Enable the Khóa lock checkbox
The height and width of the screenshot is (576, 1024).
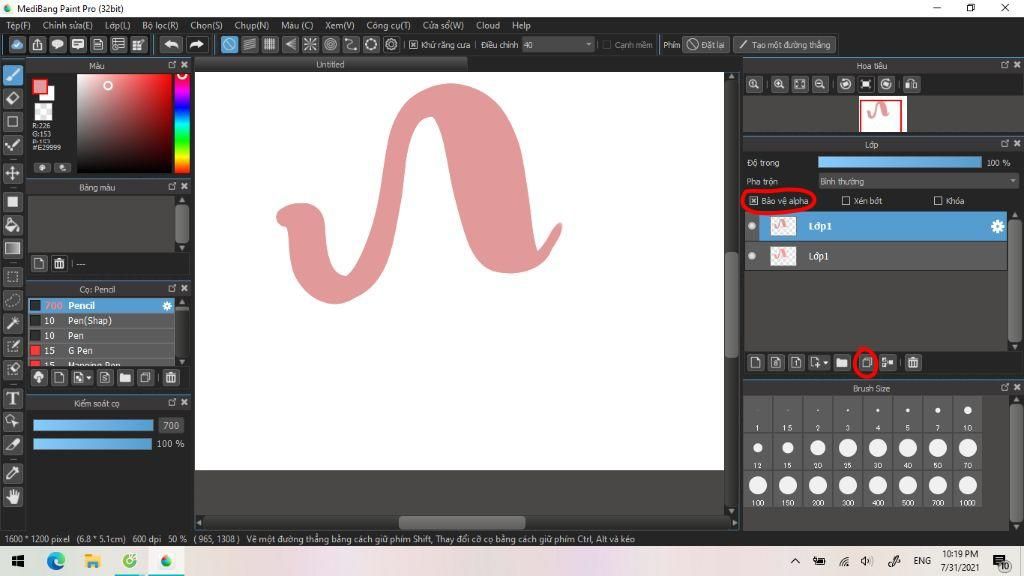point(938,200)
